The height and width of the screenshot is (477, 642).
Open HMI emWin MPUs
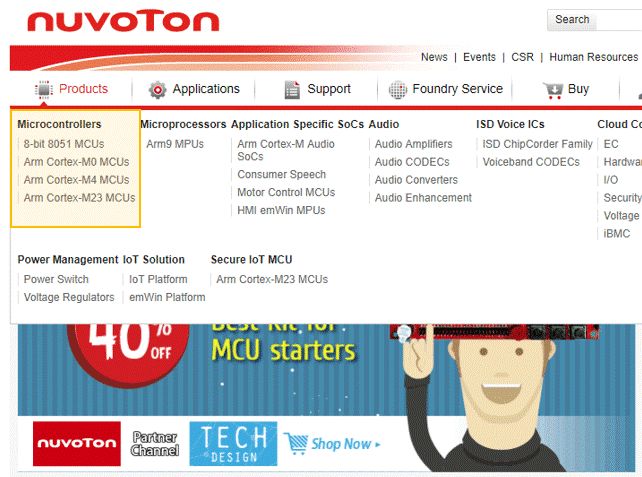tap(281, 210)
